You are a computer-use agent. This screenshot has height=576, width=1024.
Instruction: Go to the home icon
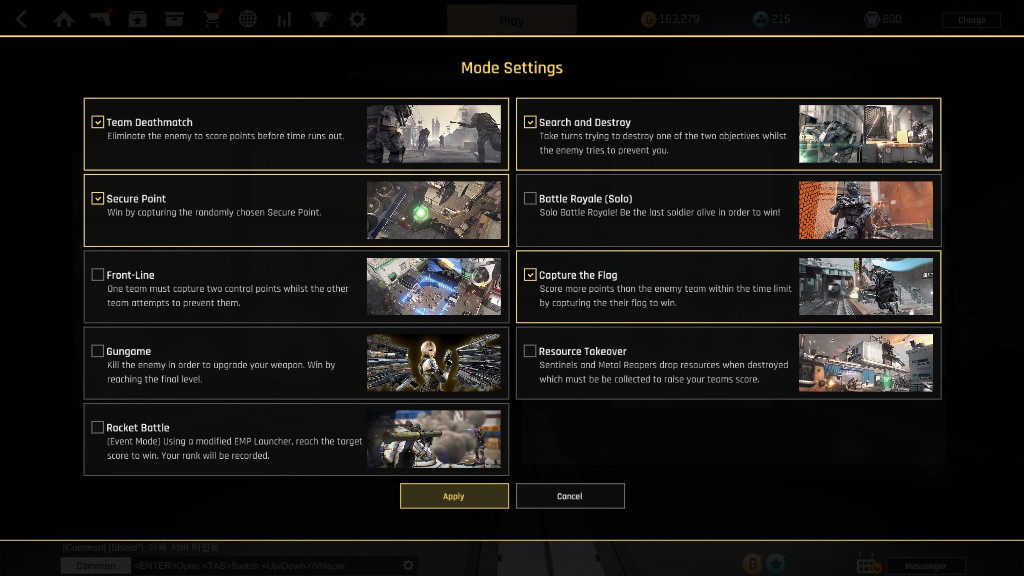point(63,20)
